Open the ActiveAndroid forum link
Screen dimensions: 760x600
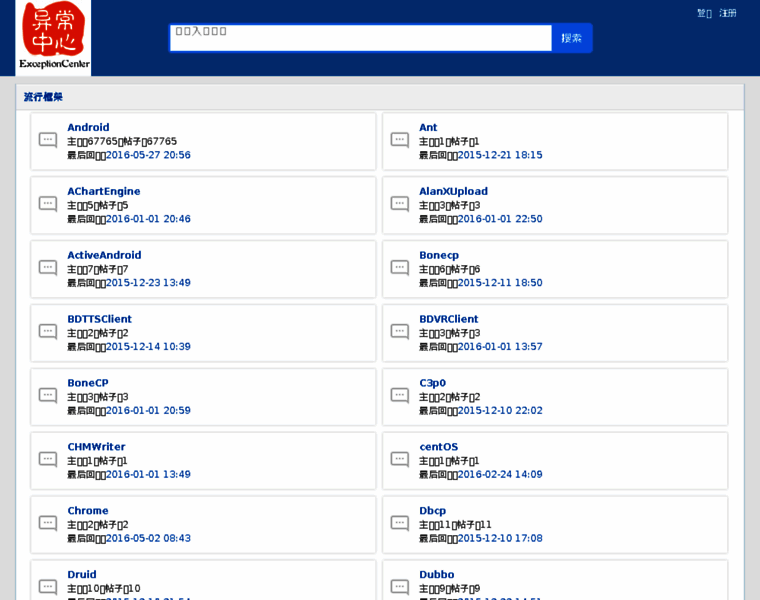coord(104,255)
